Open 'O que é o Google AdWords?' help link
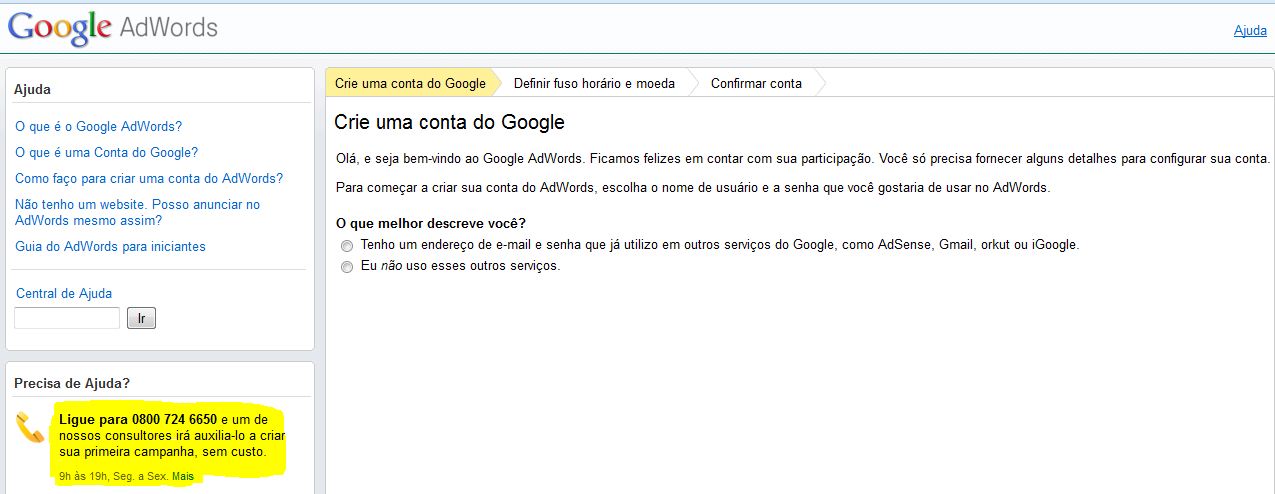Image resolution: width=1275 pixels, height=494 pixels. (x=99, y=126)
